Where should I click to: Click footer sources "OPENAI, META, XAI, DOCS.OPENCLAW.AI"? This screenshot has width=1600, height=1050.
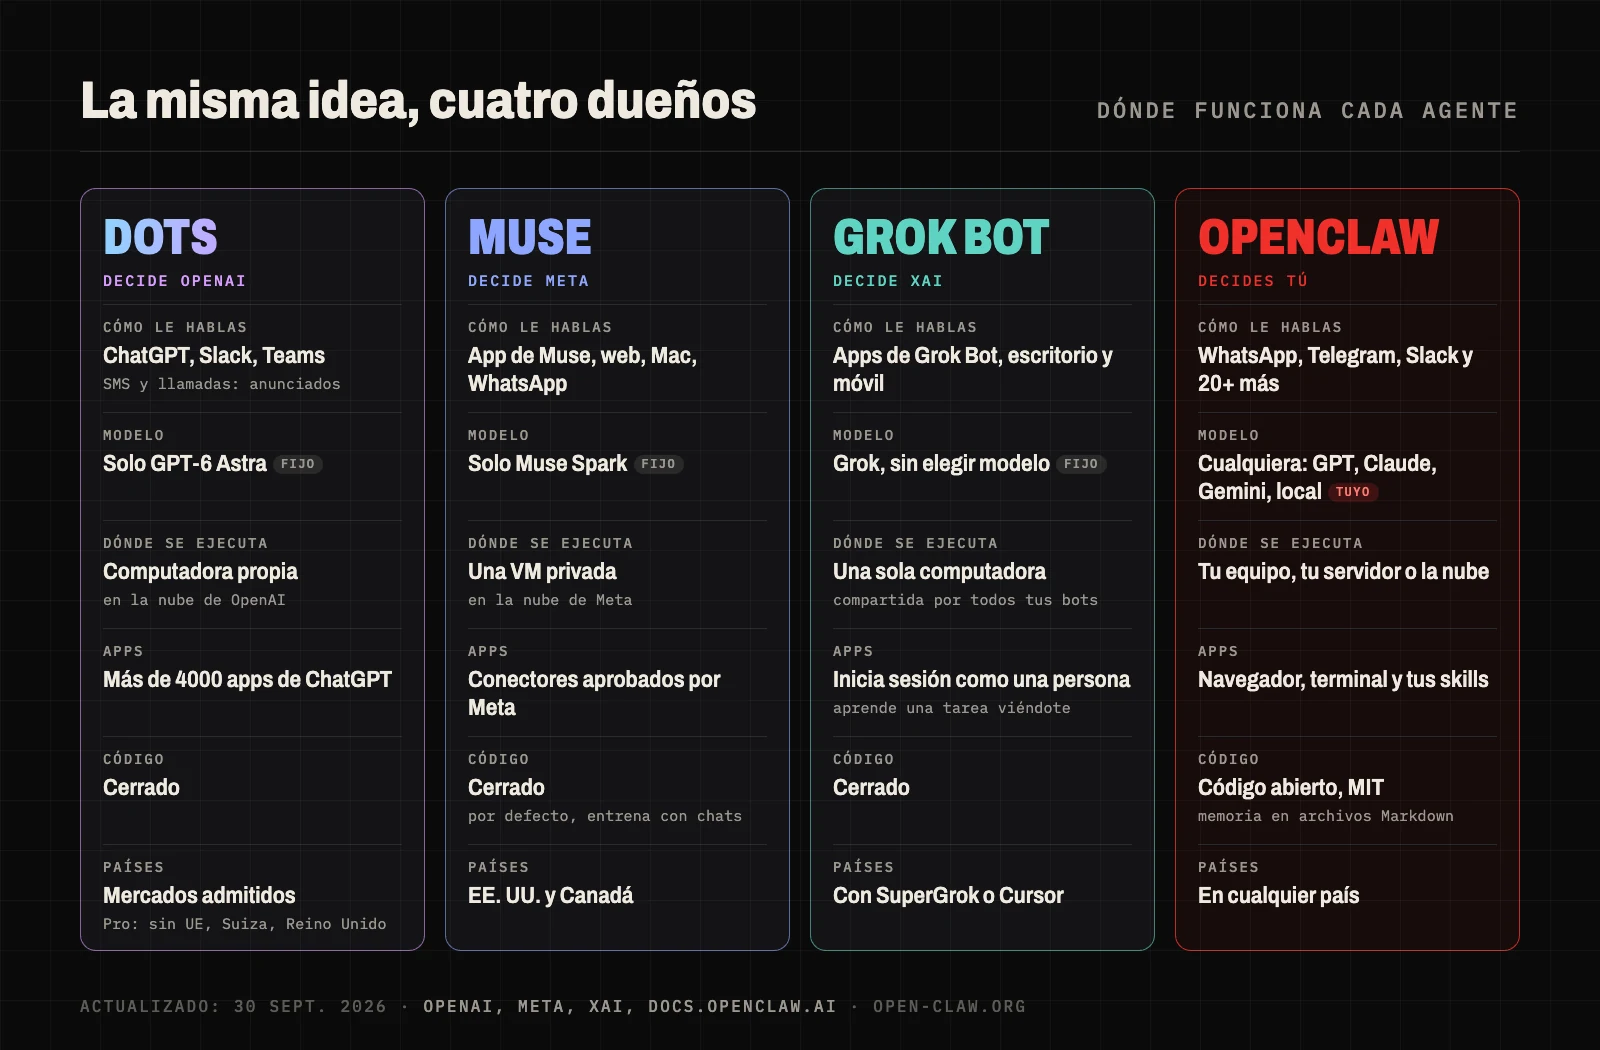(x=629, y=1006)
